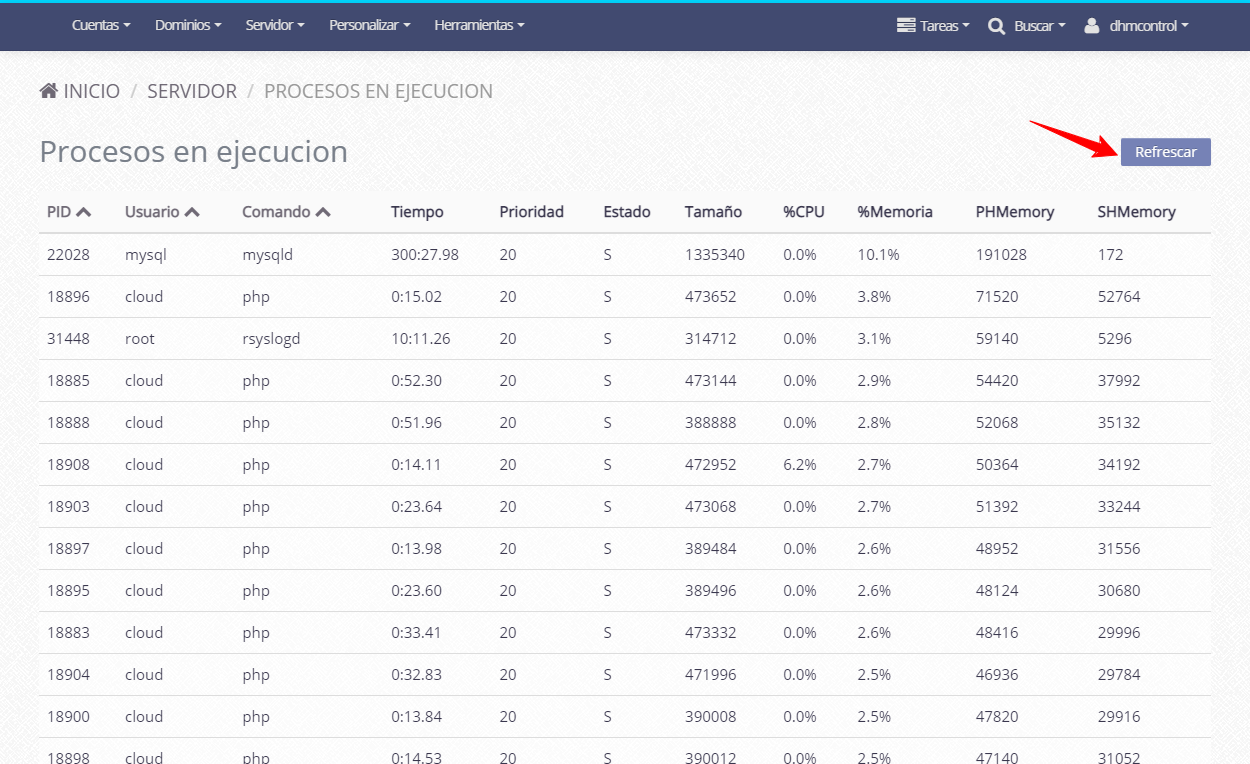This screenshot has height=764, width=1250.
Task: Open the Personalizar dropdown menu
Action: [369, 25]
